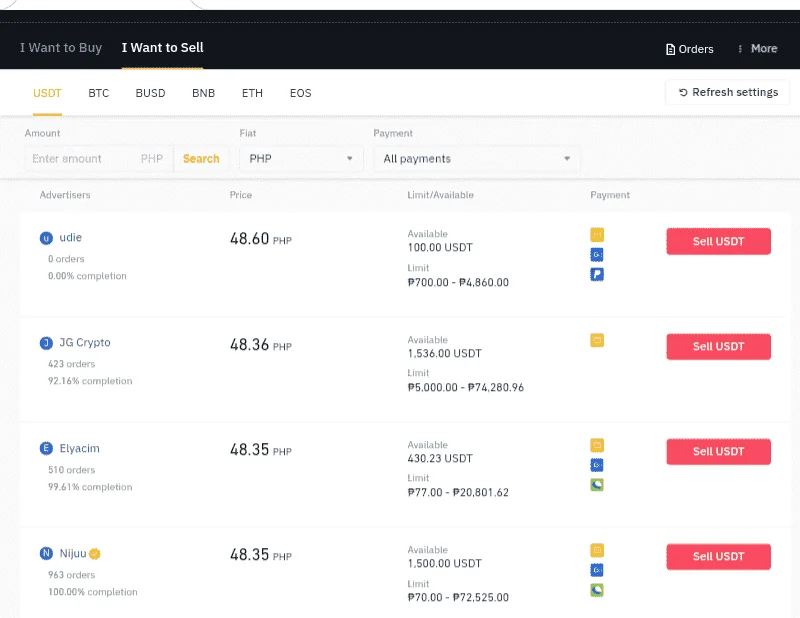Click Nijuu's blue avatar icon
Viewport: 800px width, 618px height.
[46, 553]
